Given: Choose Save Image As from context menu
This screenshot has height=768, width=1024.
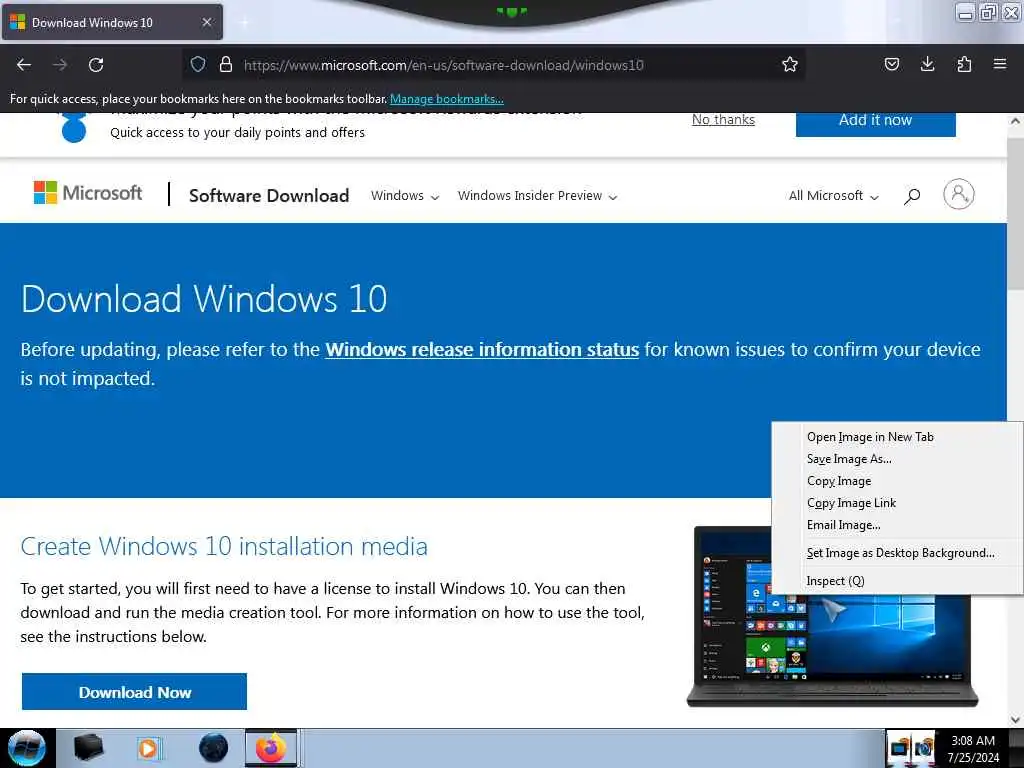Looking at the screenshot, I should coord(897,459).
